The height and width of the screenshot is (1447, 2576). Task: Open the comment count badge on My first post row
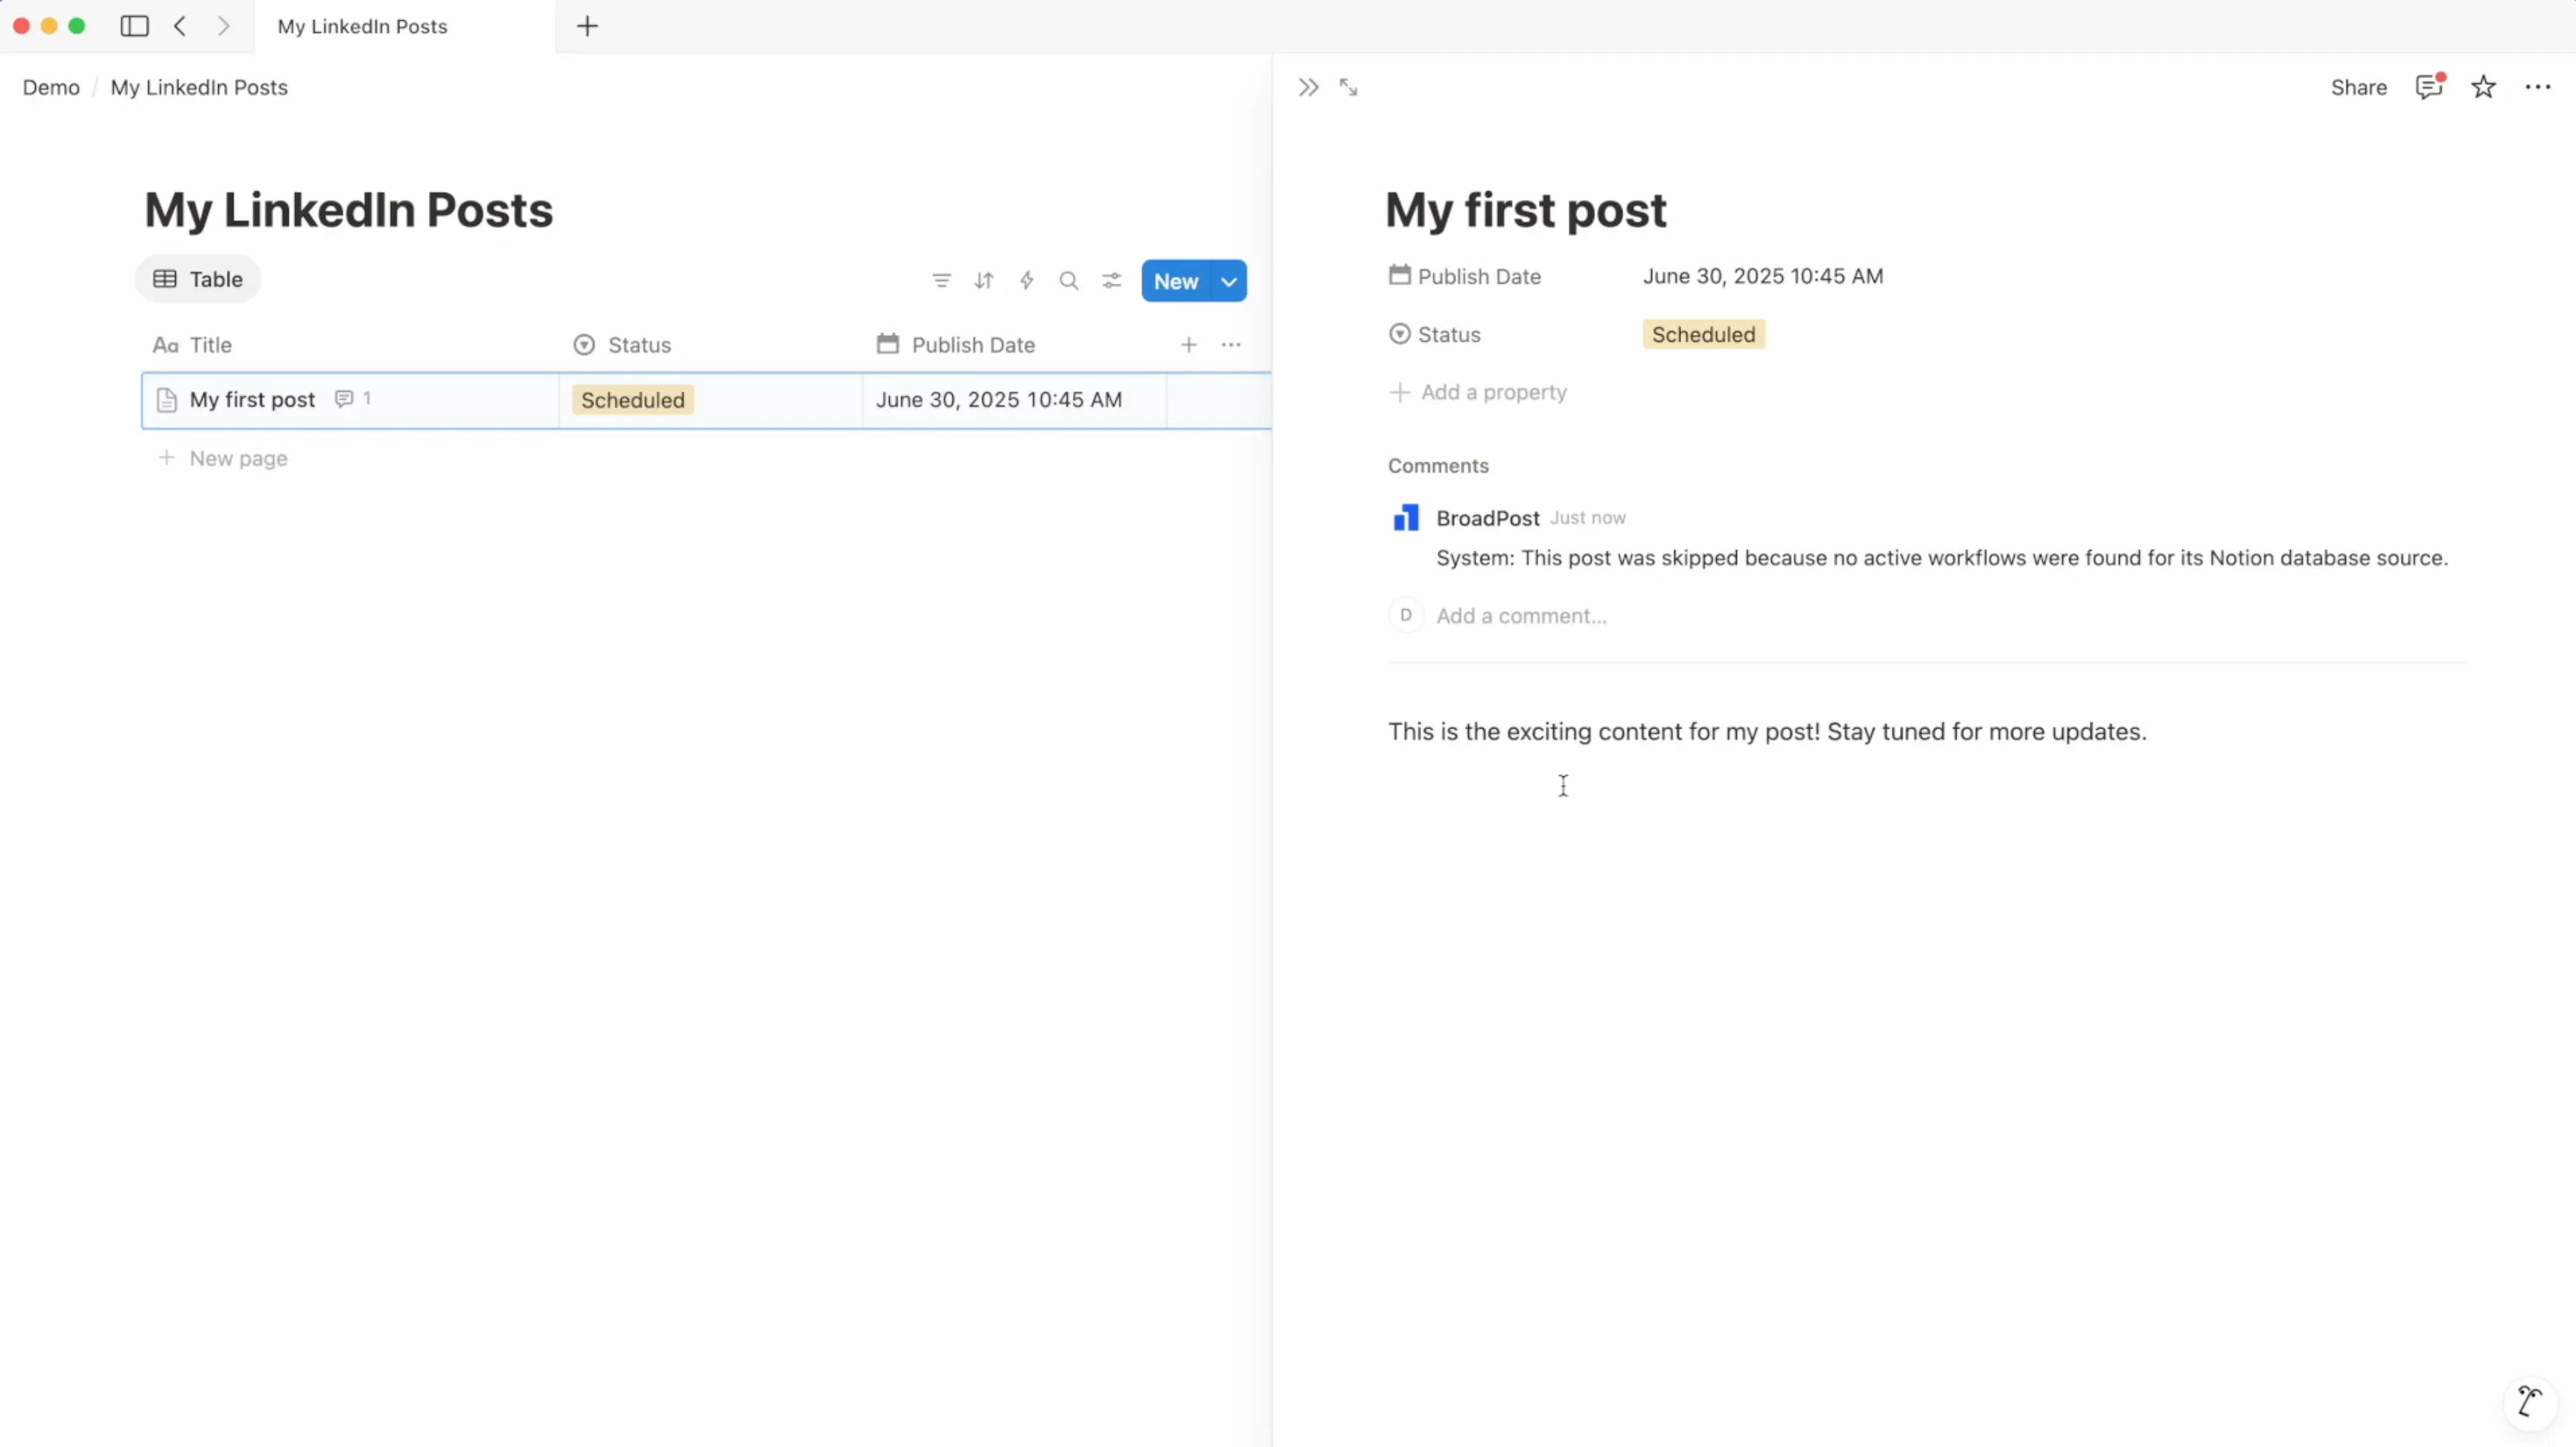pos(353,399)
